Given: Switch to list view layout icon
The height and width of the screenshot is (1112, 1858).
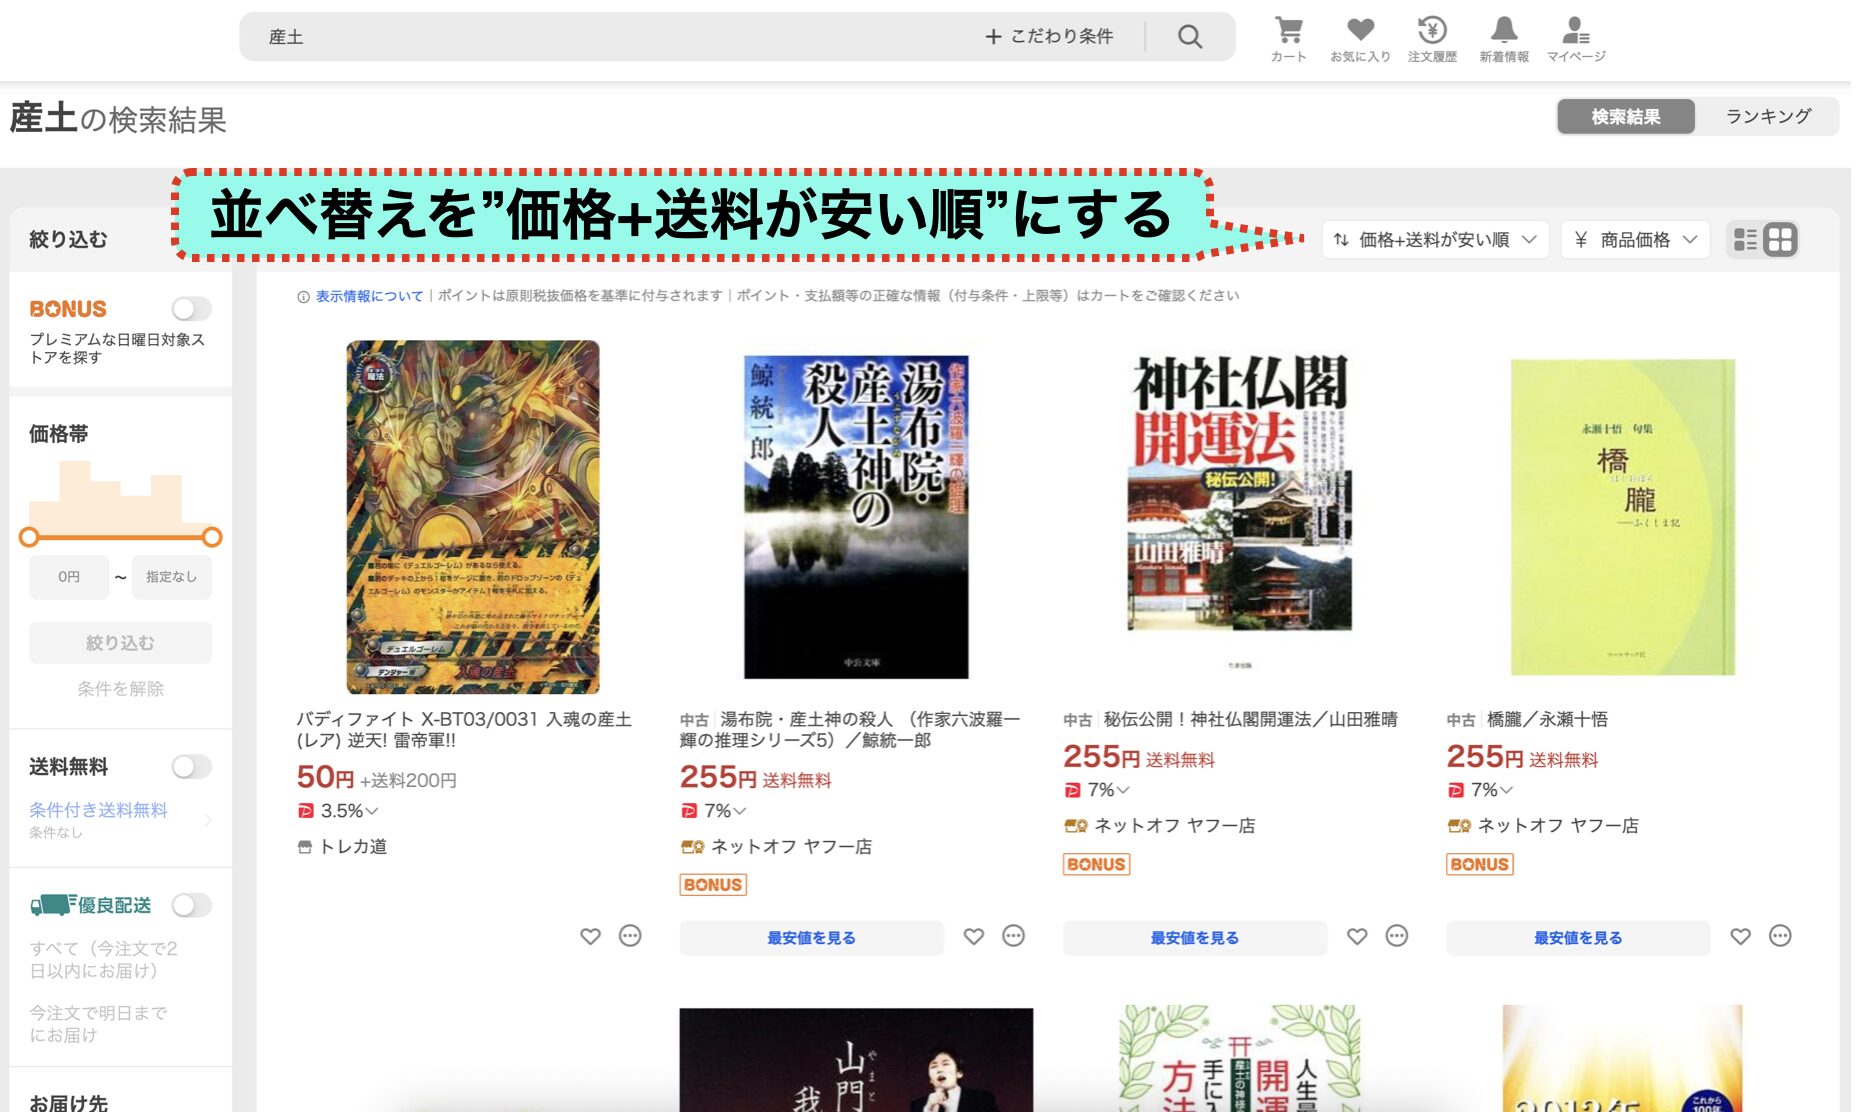Looking at the screenshot, I should pos(1745,240).
